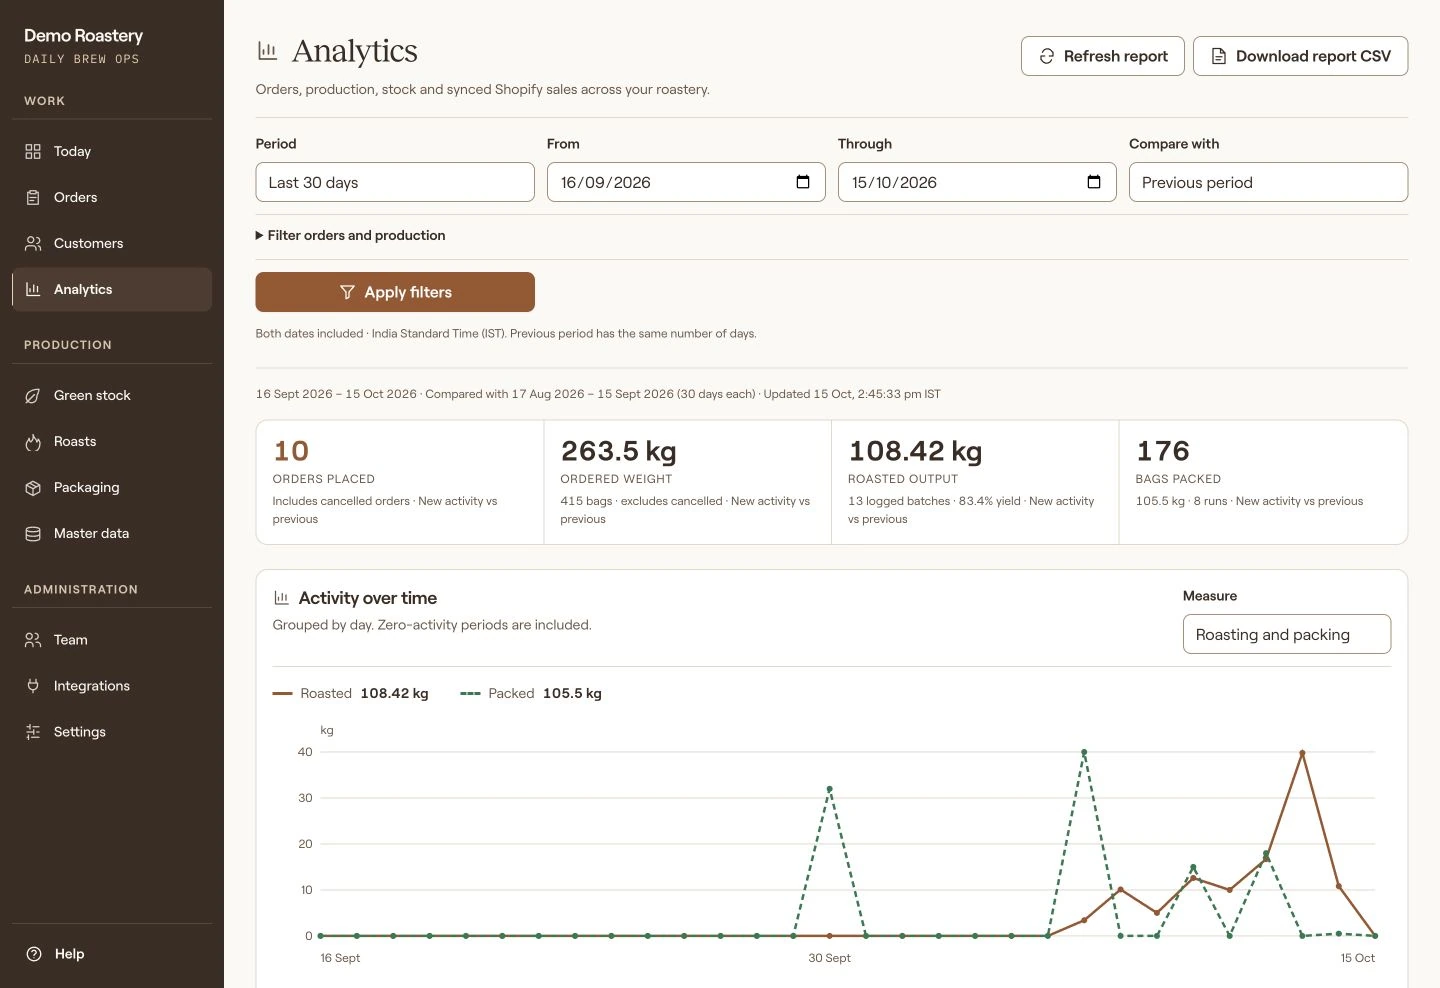Click the Orders clipboard icon
The image size is (1440, 988).
pyautogui.click(x=33, y=197)
